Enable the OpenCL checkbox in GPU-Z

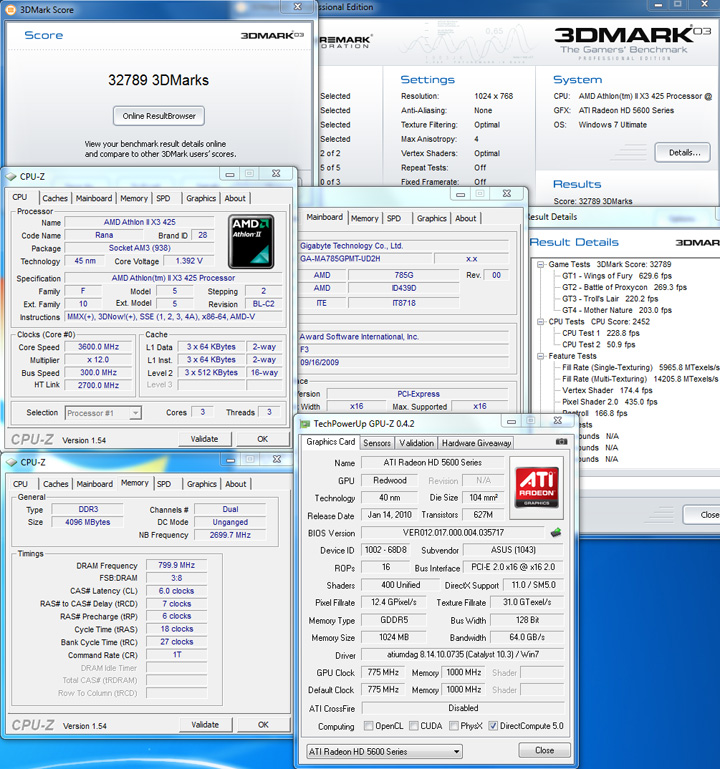pos(369,725)
